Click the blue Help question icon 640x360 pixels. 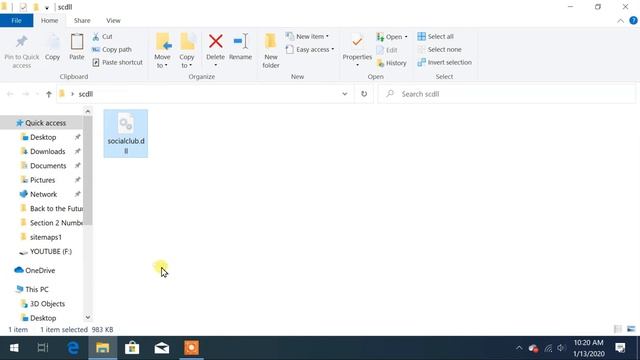coord(633,20)
